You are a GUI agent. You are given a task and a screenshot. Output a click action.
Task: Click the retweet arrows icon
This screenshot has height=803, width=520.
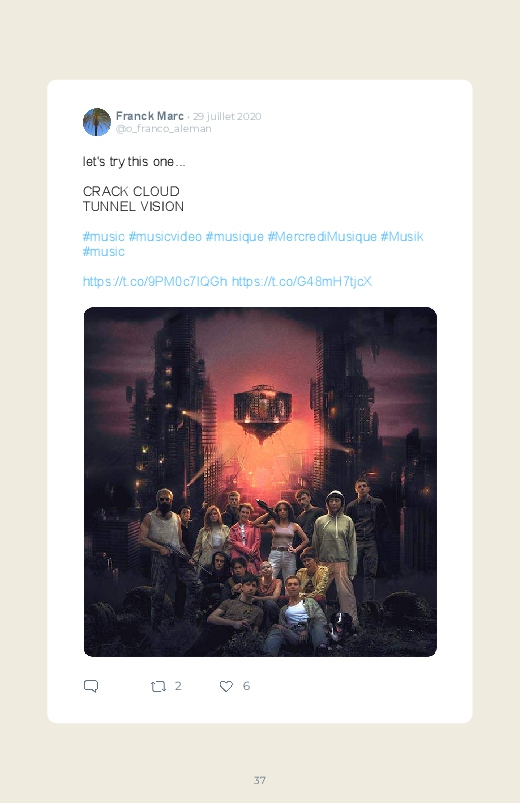click(x=158, y=686)
